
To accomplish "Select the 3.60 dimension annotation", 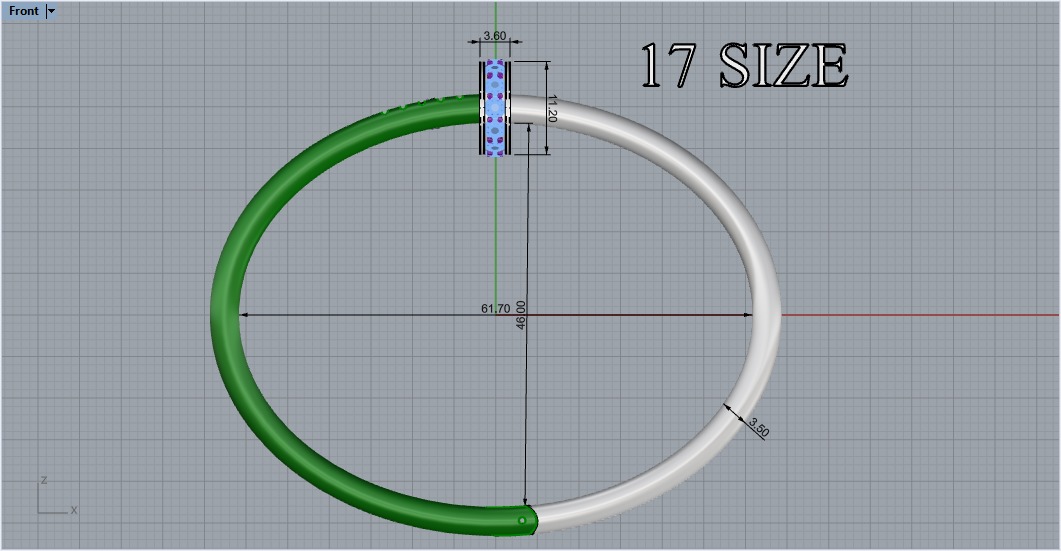I will click(495, 36).
